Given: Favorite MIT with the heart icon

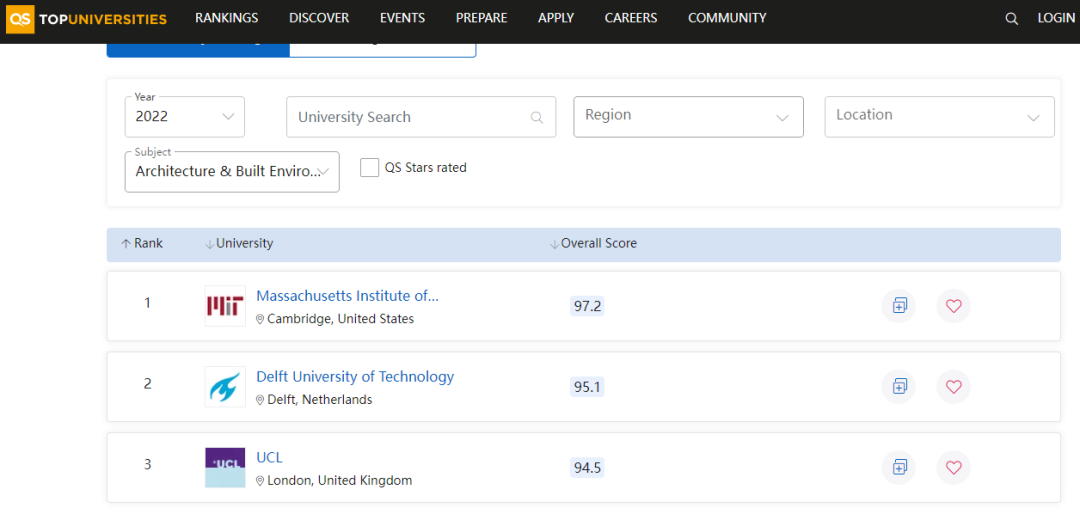Looking at the screenshot, I should click(953, 306).
